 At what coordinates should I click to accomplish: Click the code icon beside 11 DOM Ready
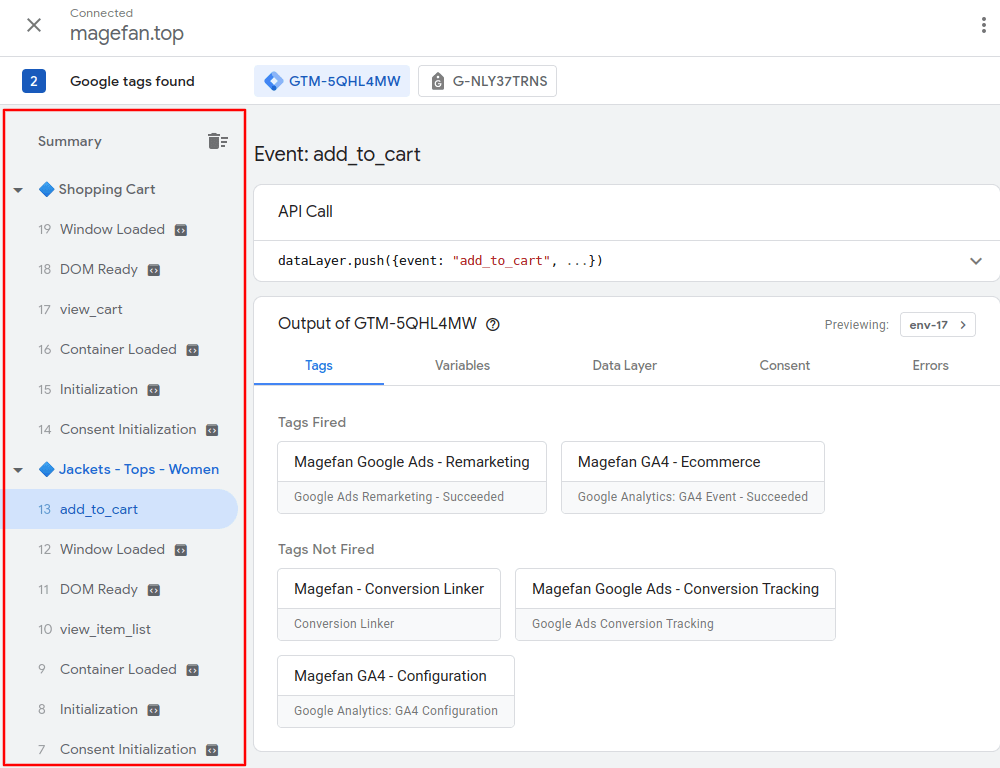click(x=154, y=590)
